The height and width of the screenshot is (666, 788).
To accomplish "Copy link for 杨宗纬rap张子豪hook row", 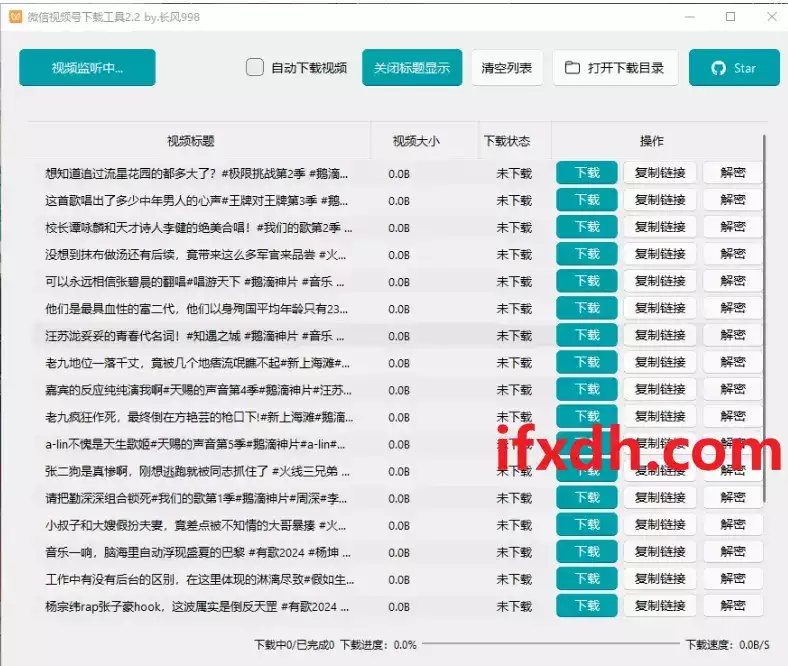I will pos(660,606).
